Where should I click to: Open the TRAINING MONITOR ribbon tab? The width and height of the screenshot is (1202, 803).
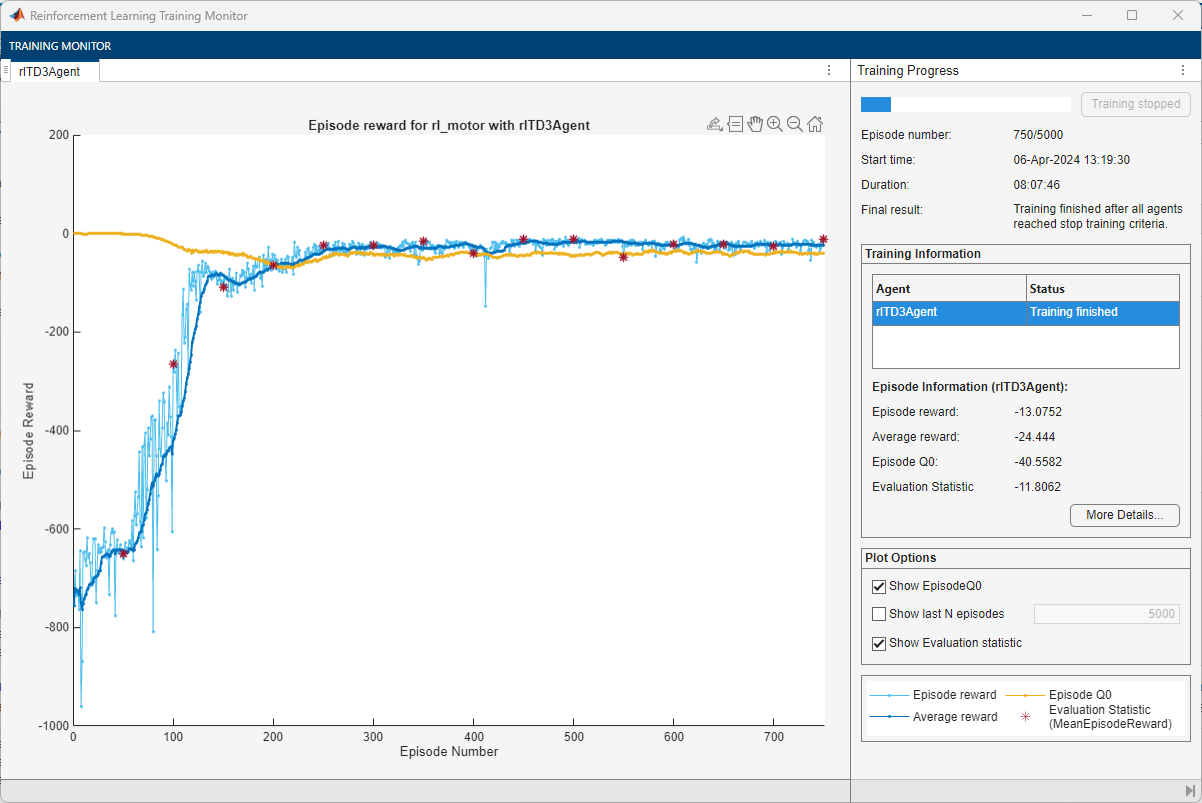coord(60,46)
